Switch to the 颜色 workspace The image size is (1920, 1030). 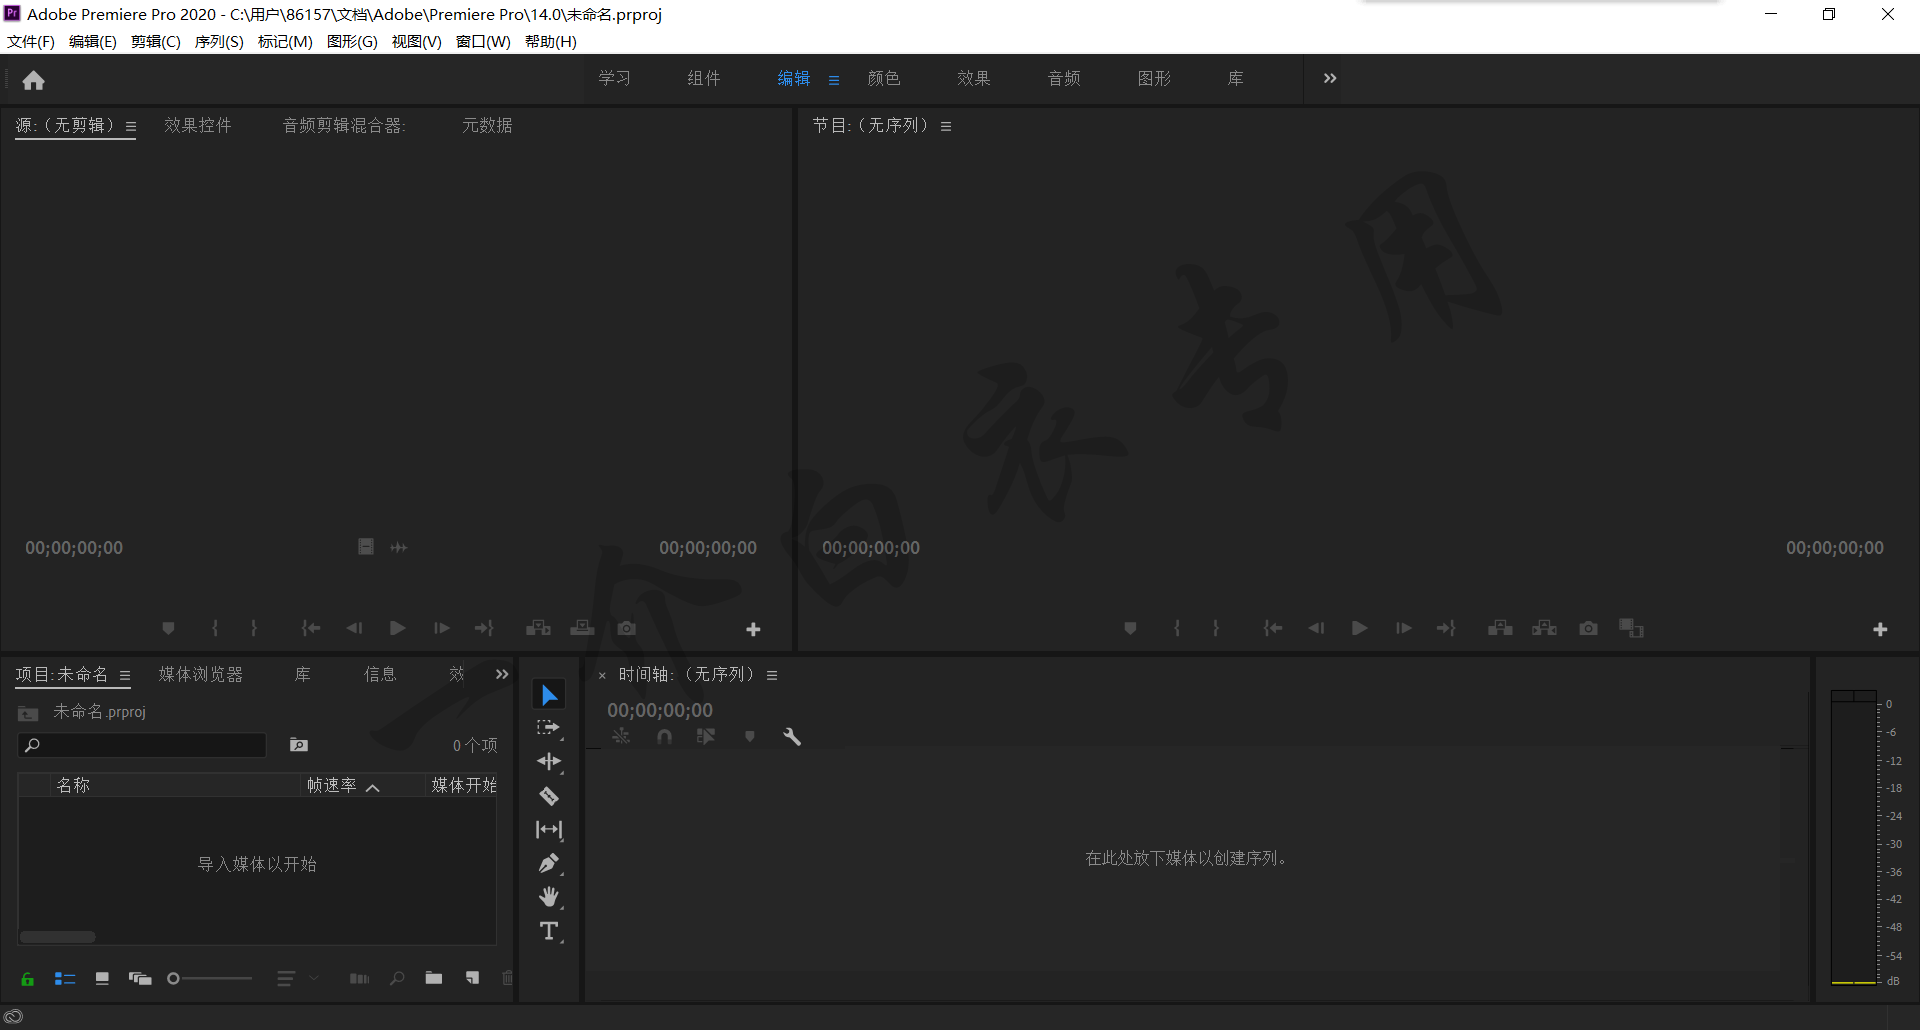[883, 78]
